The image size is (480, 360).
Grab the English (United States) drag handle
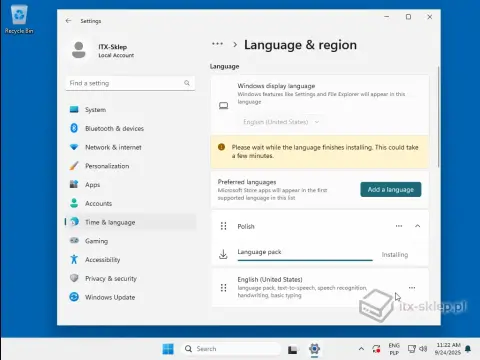pos(224,288)
